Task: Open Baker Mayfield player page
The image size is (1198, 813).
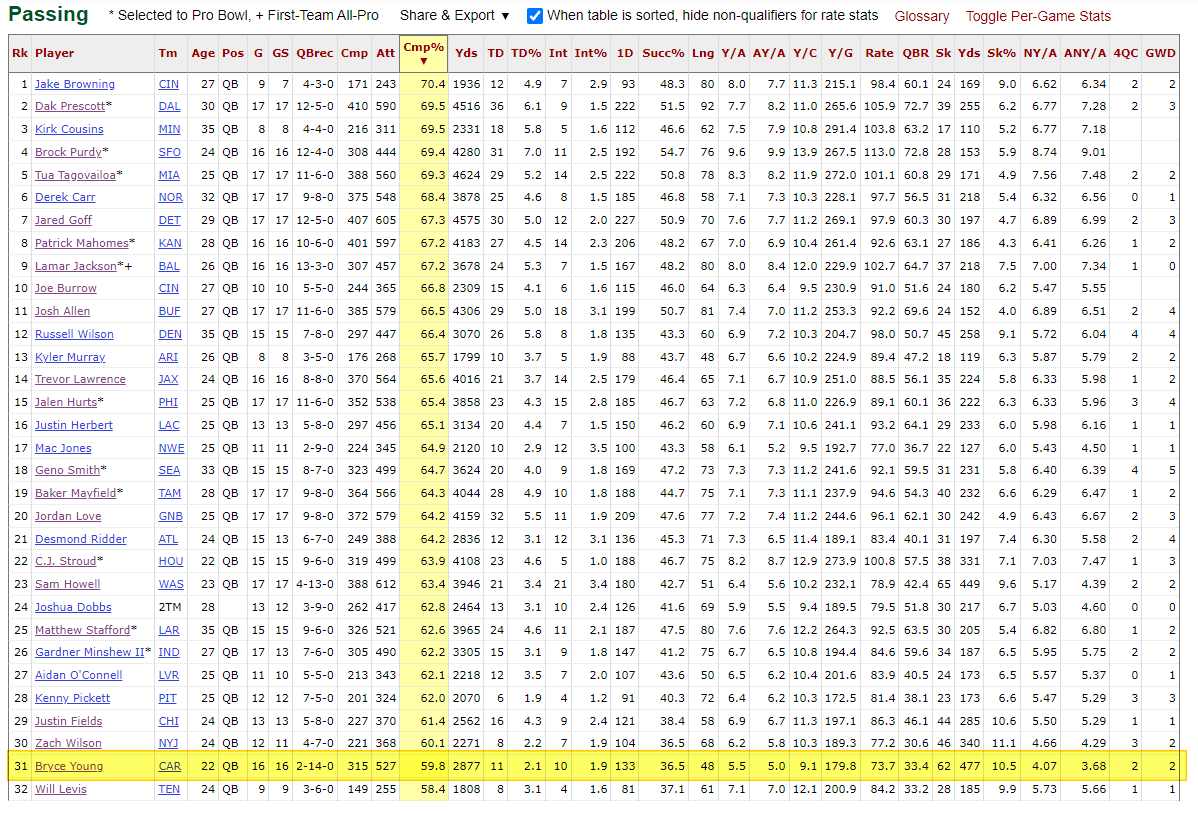Action: coord(76,493)
